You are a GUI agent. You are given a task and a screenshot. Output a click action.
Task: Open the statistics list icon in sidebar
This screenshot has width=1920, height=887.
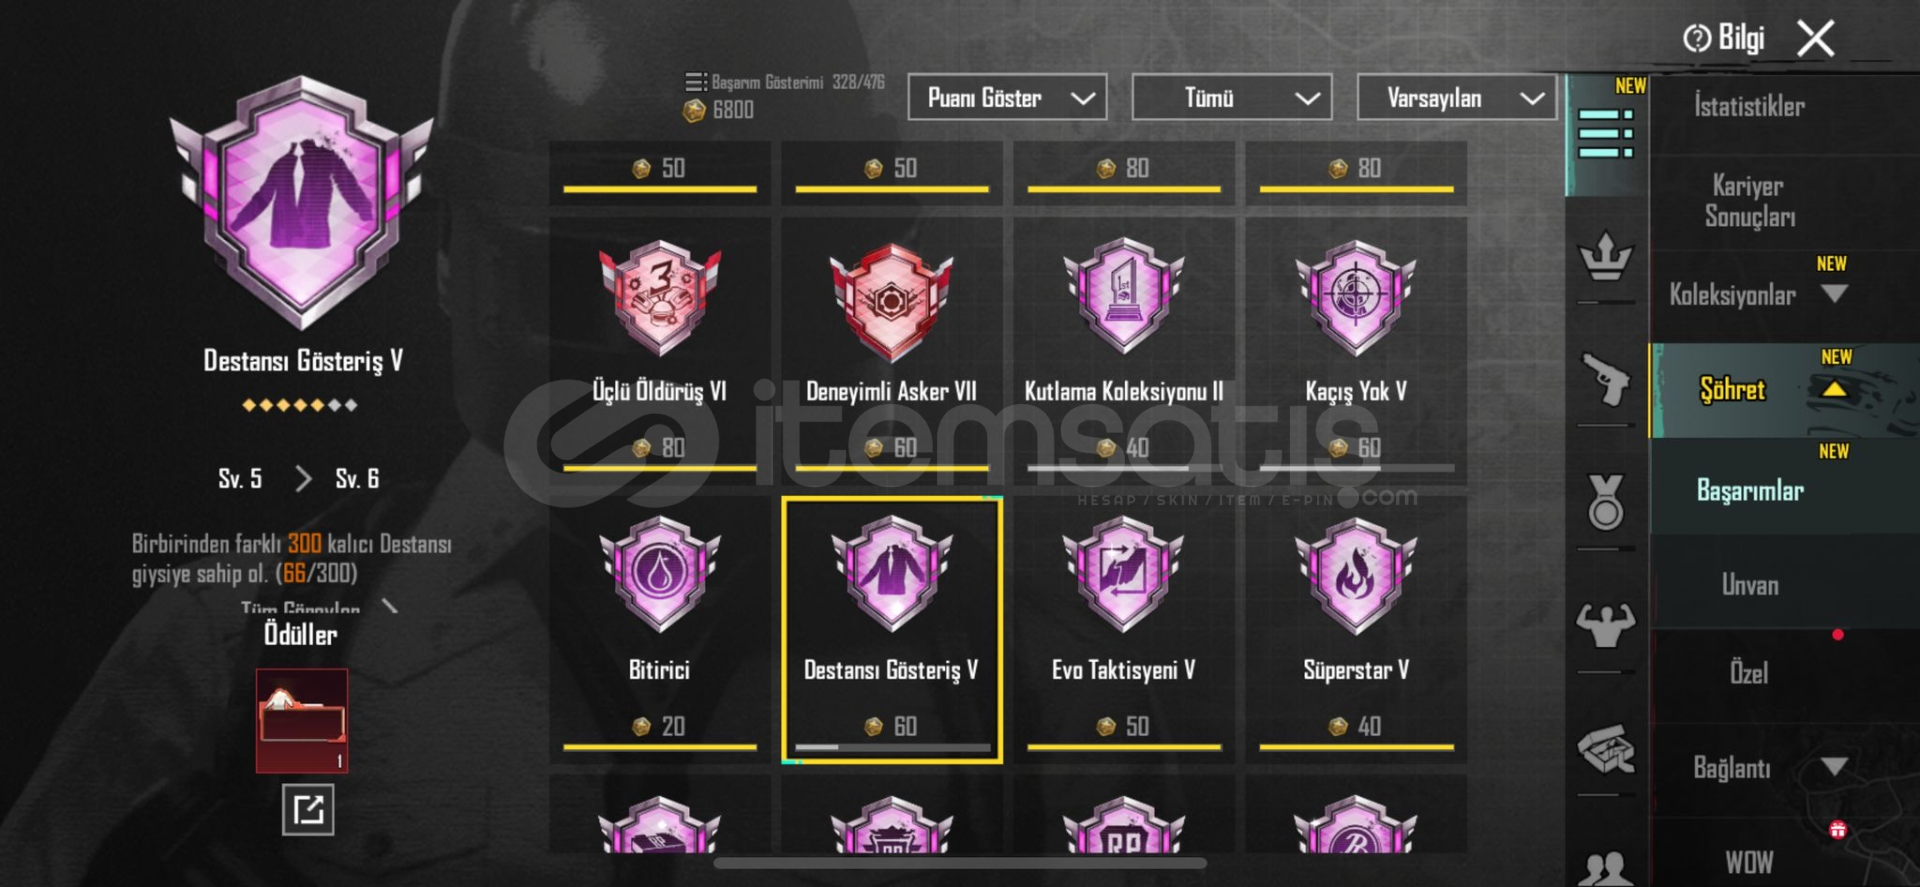pos(1605,134)
